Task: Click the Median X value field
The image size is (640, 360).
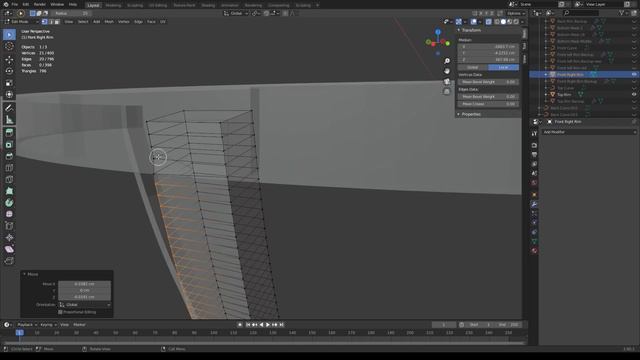Action: (x=488, y=47)
